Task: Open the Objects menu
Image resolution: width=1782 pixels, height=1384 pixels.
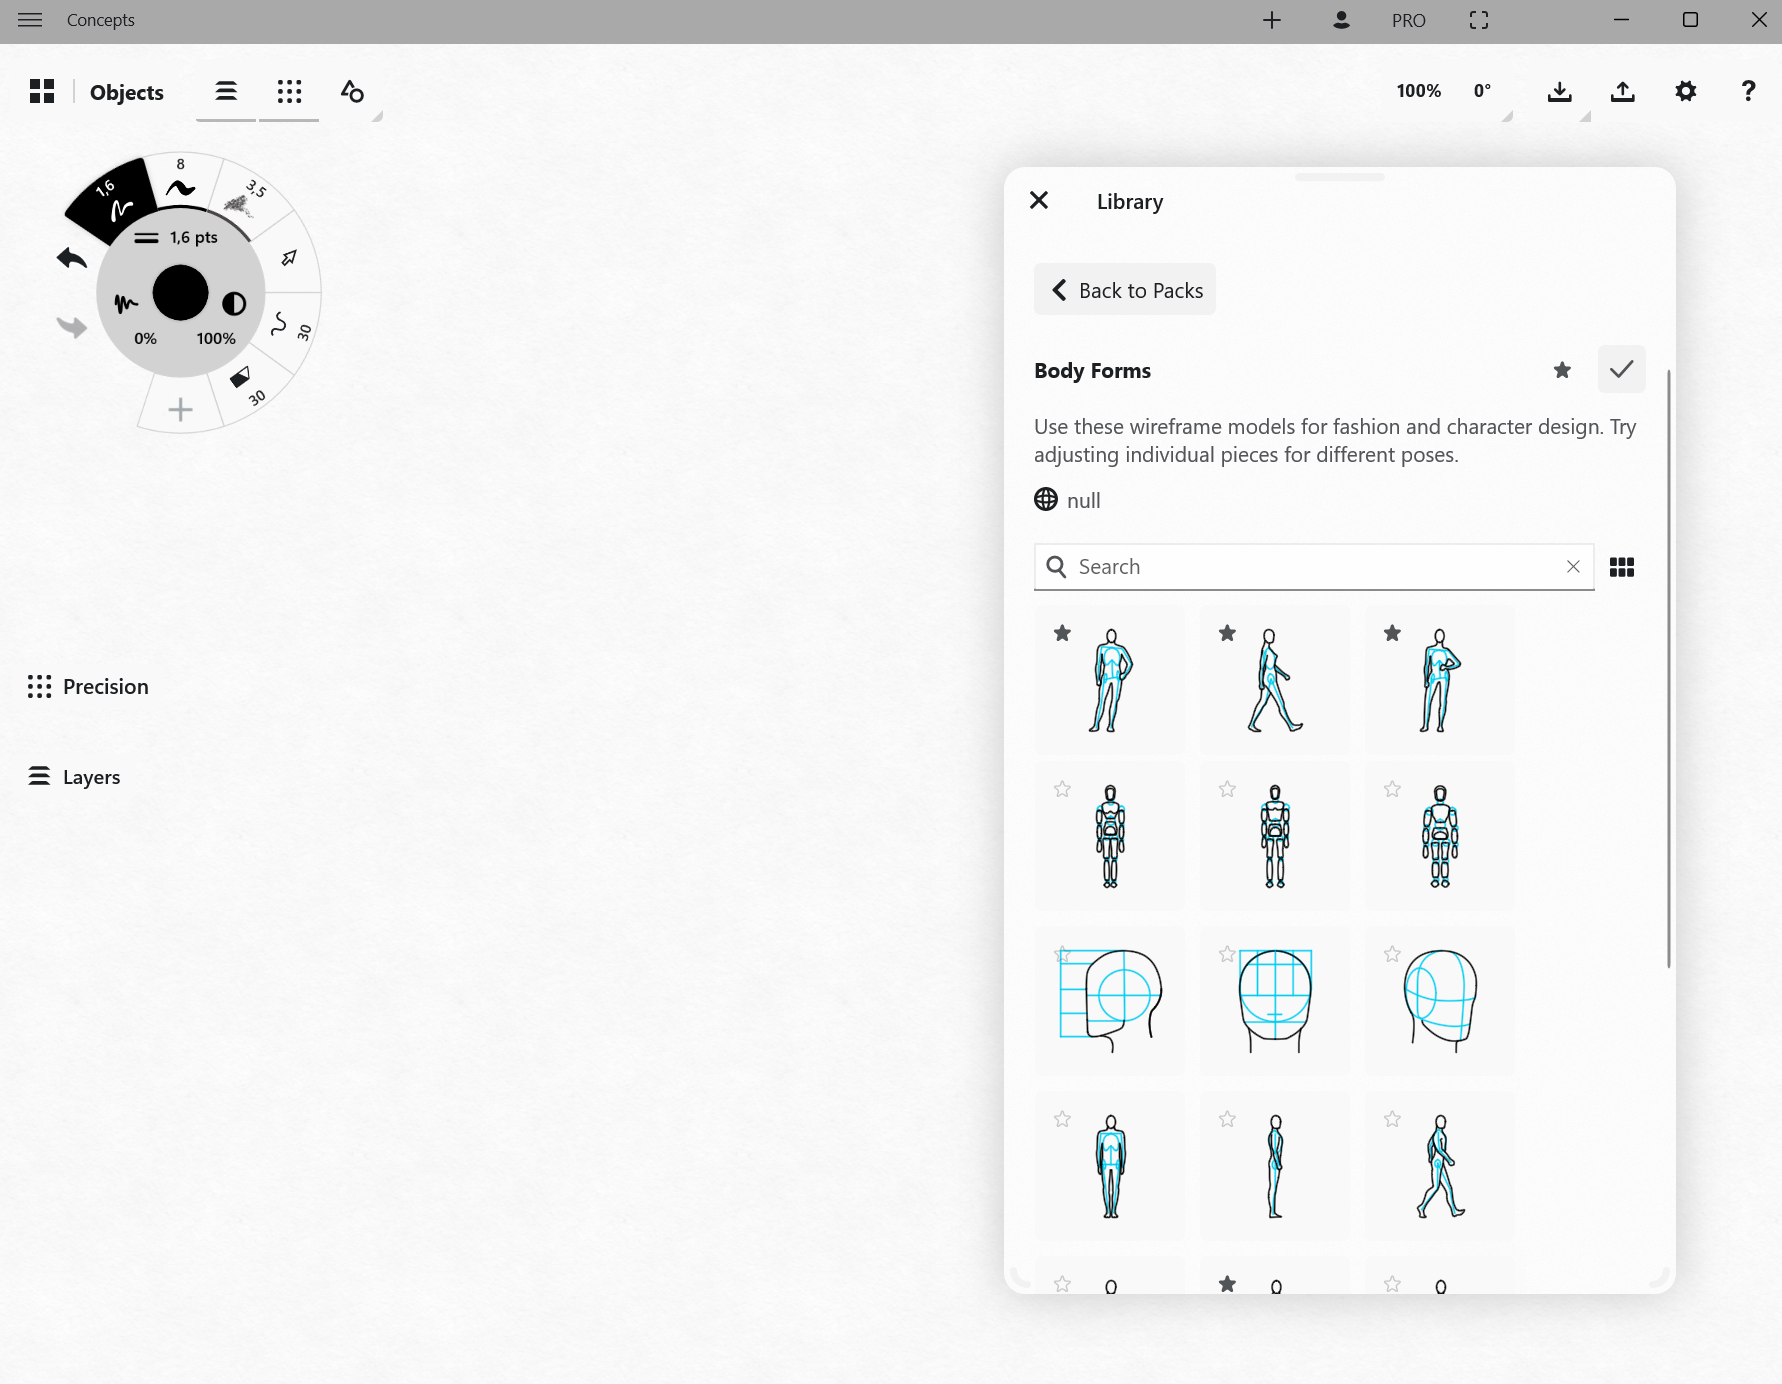Action: [126, 93]
